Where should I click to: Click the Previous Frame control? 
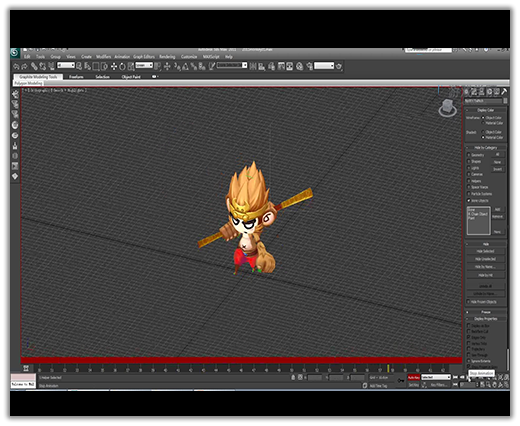(x=462, y=377)
